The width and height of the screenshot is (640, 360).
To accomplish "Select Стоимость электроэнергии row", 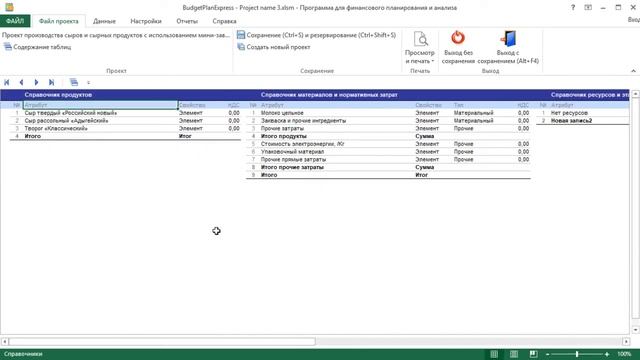I will [x=388, y=144].
